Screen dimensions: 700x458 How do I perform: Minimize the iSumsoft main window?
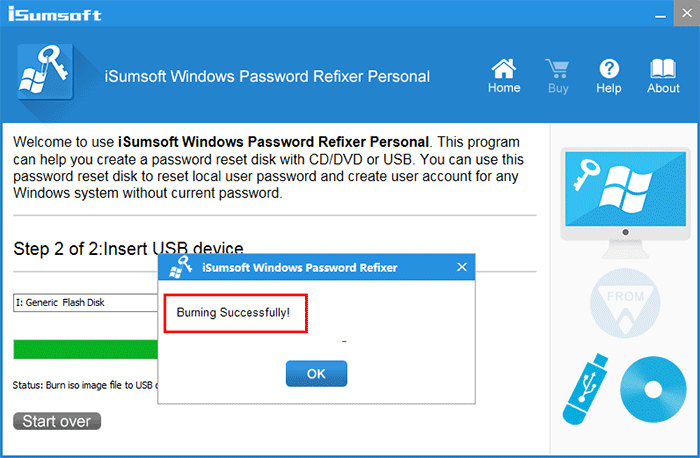tap(660, 14)
